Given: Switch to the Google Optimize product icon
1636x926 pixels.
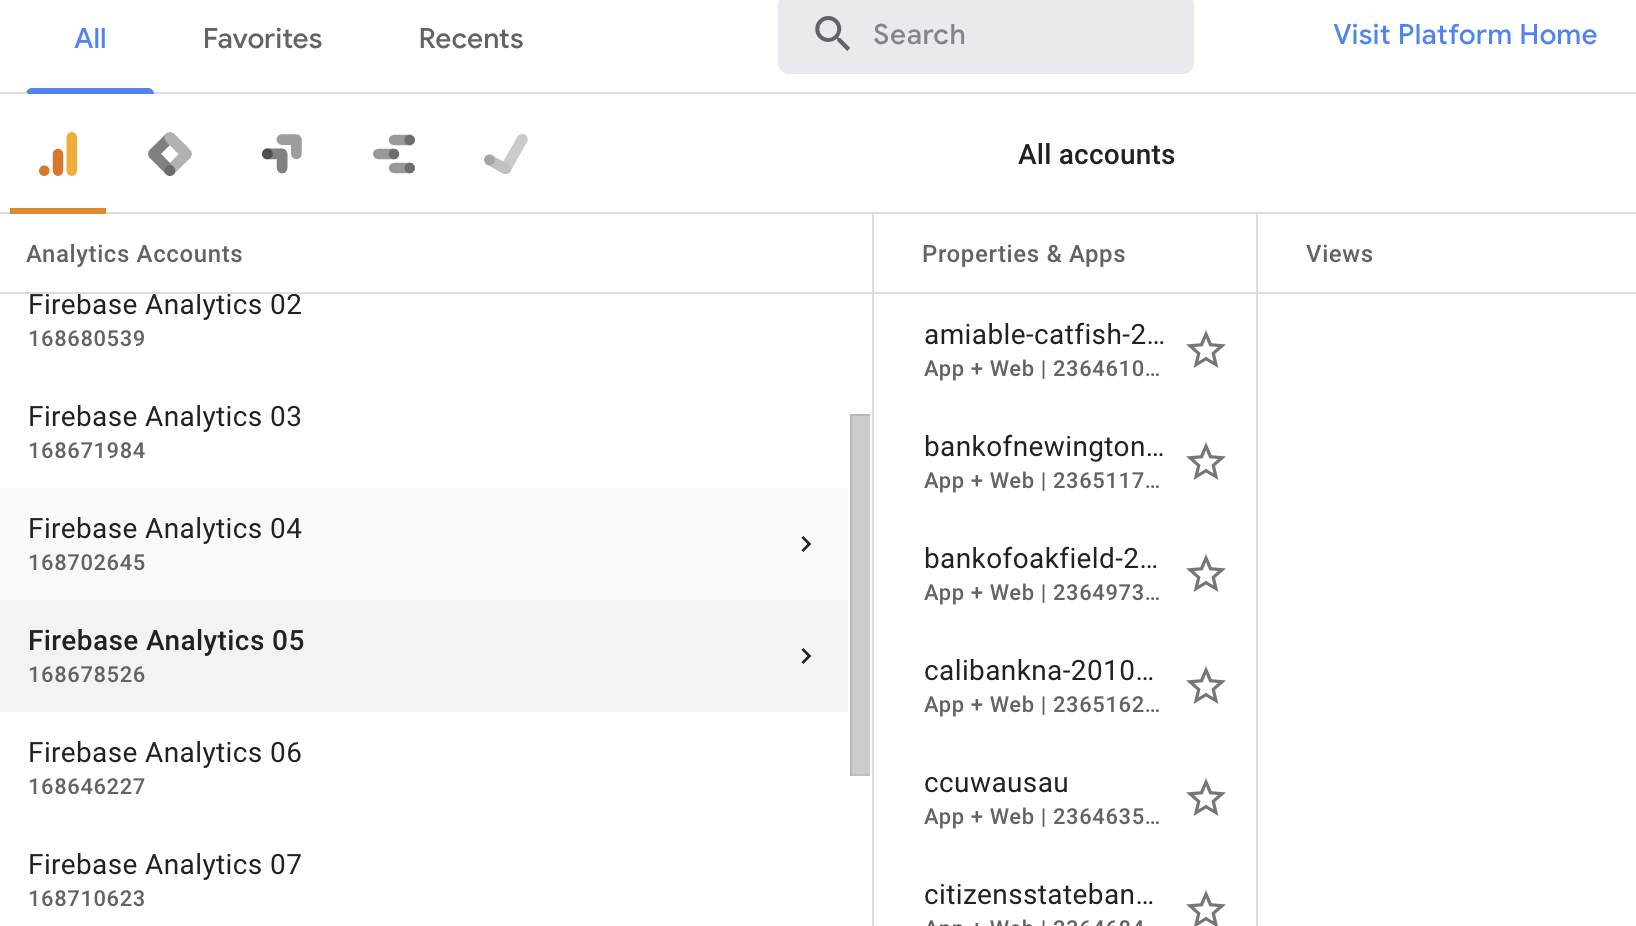Looking at the screenshot, I should [281, 154].
